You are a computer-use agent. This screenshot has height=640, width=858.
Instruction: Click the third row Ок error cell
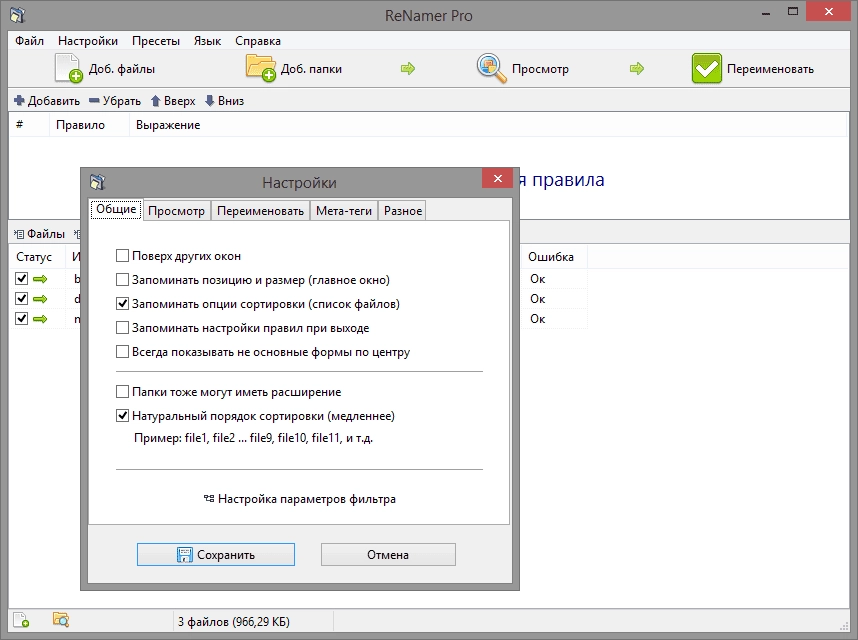pos(537,318)
